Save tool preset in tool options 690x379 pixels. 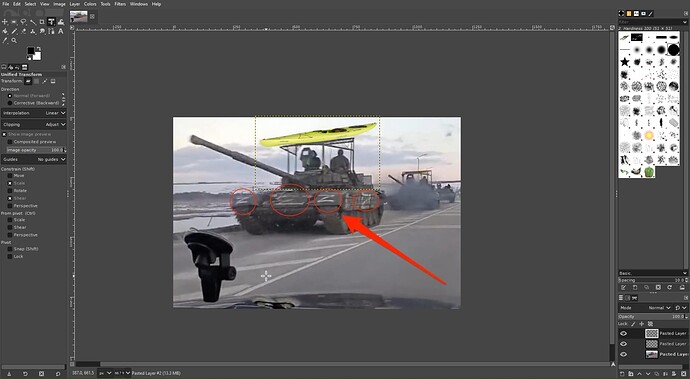[x=9, y=374]
